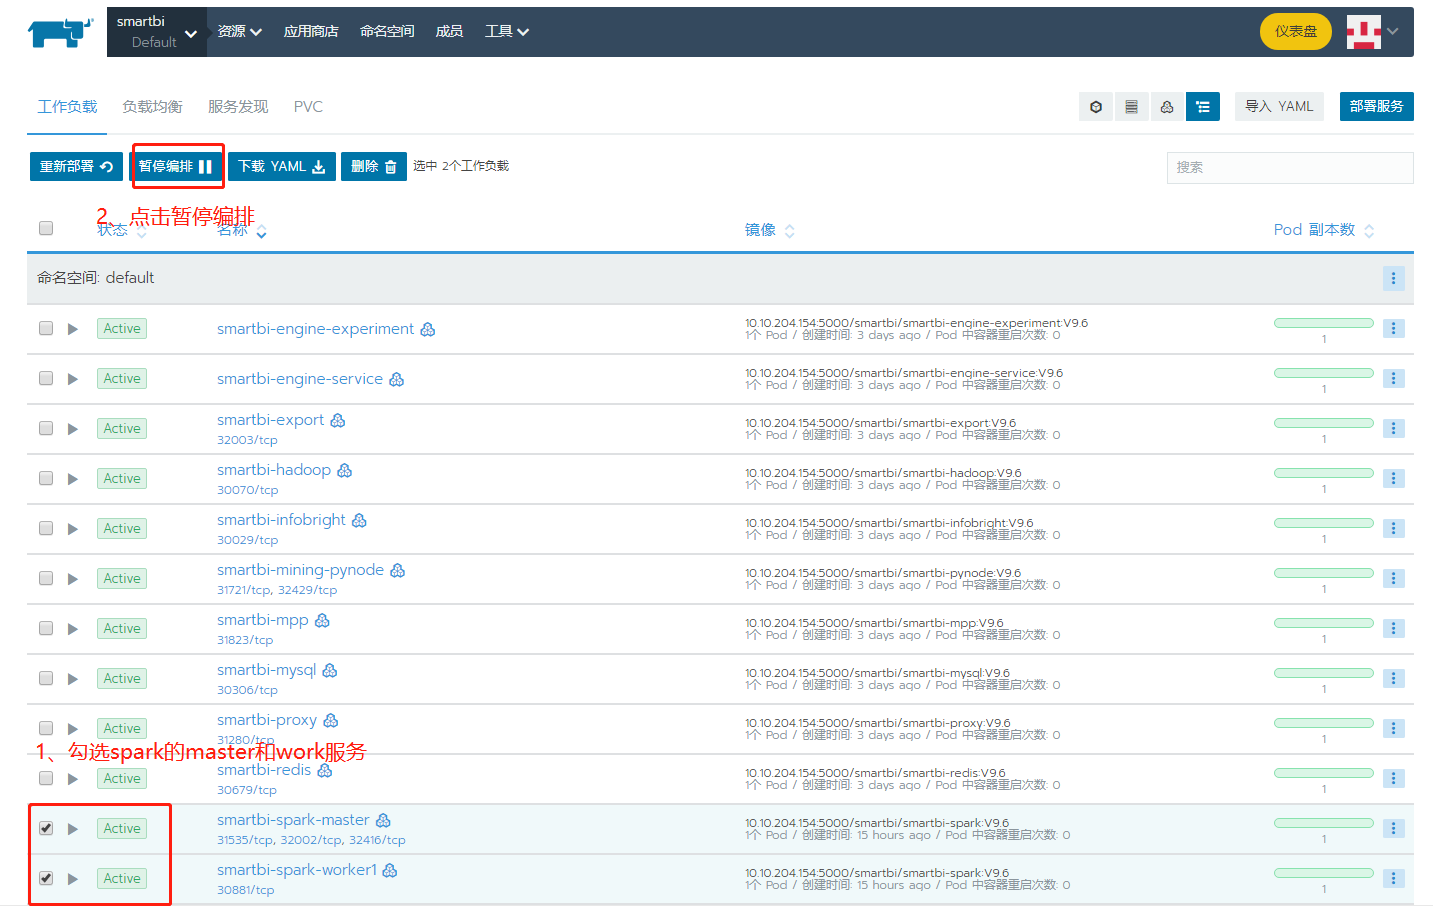Image resolution: width=1433 pixels, height=907 pixels.
Task: Uncheck the smartbi-spark-master row checkbox
Action: pyautogui.click(x=46, y=828)
